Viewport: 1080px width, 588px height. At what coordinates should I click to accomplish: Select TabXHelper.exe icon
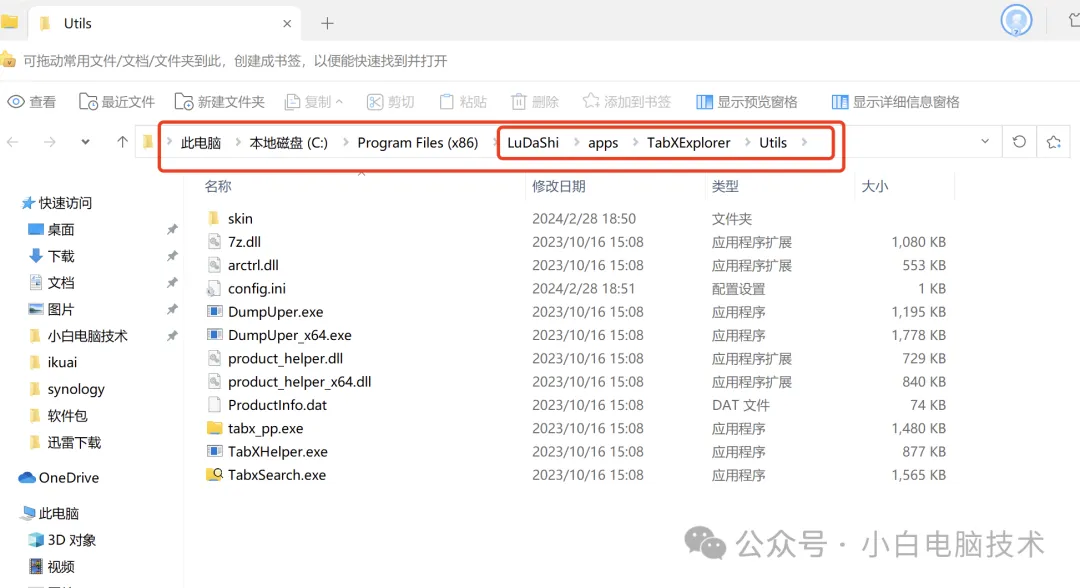point(214,451)
